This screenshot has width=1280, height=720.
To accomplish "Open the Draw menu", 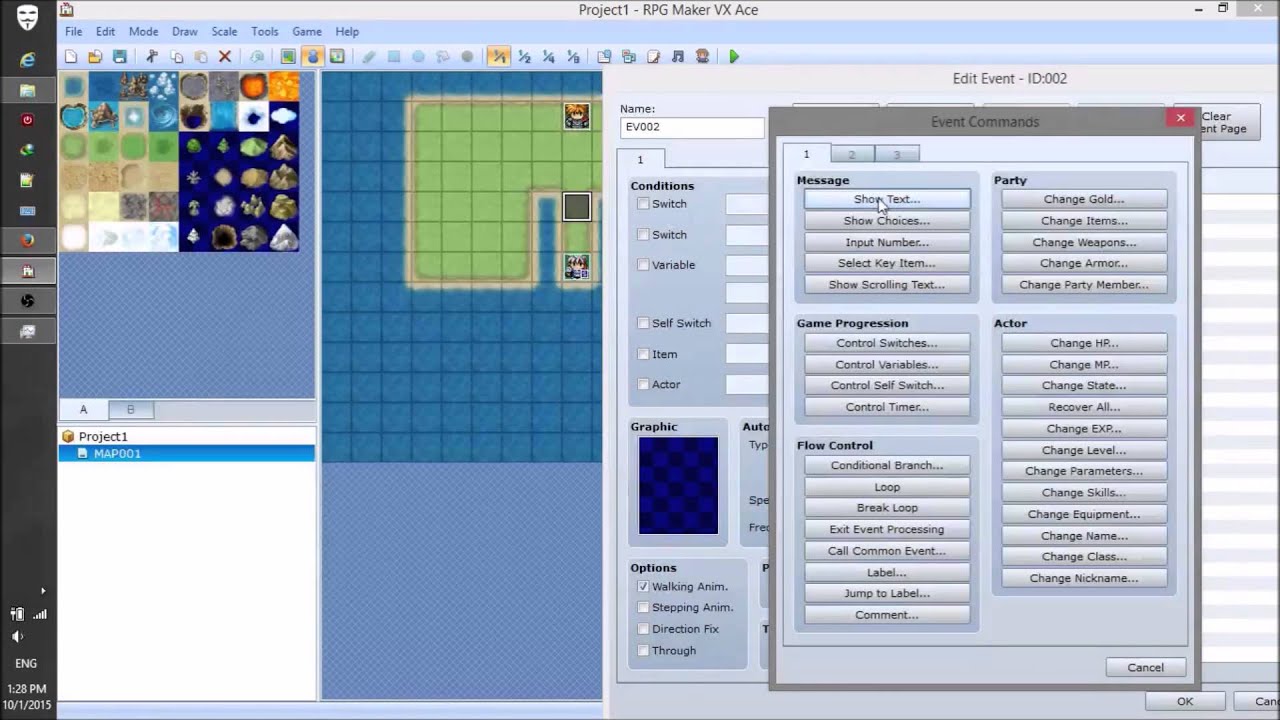I will pyautogui.click(x=185, y=32).
